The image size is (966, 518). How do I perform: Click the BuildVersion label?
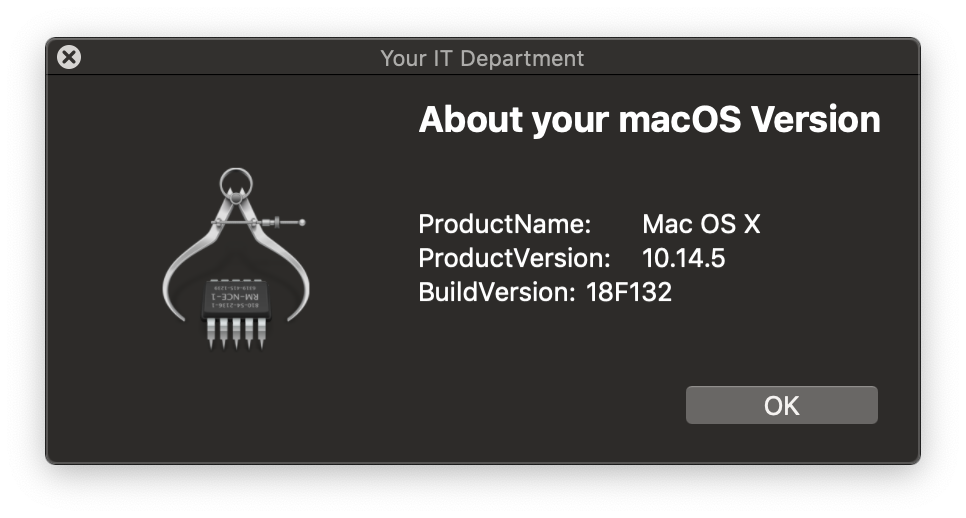point(497,292)
